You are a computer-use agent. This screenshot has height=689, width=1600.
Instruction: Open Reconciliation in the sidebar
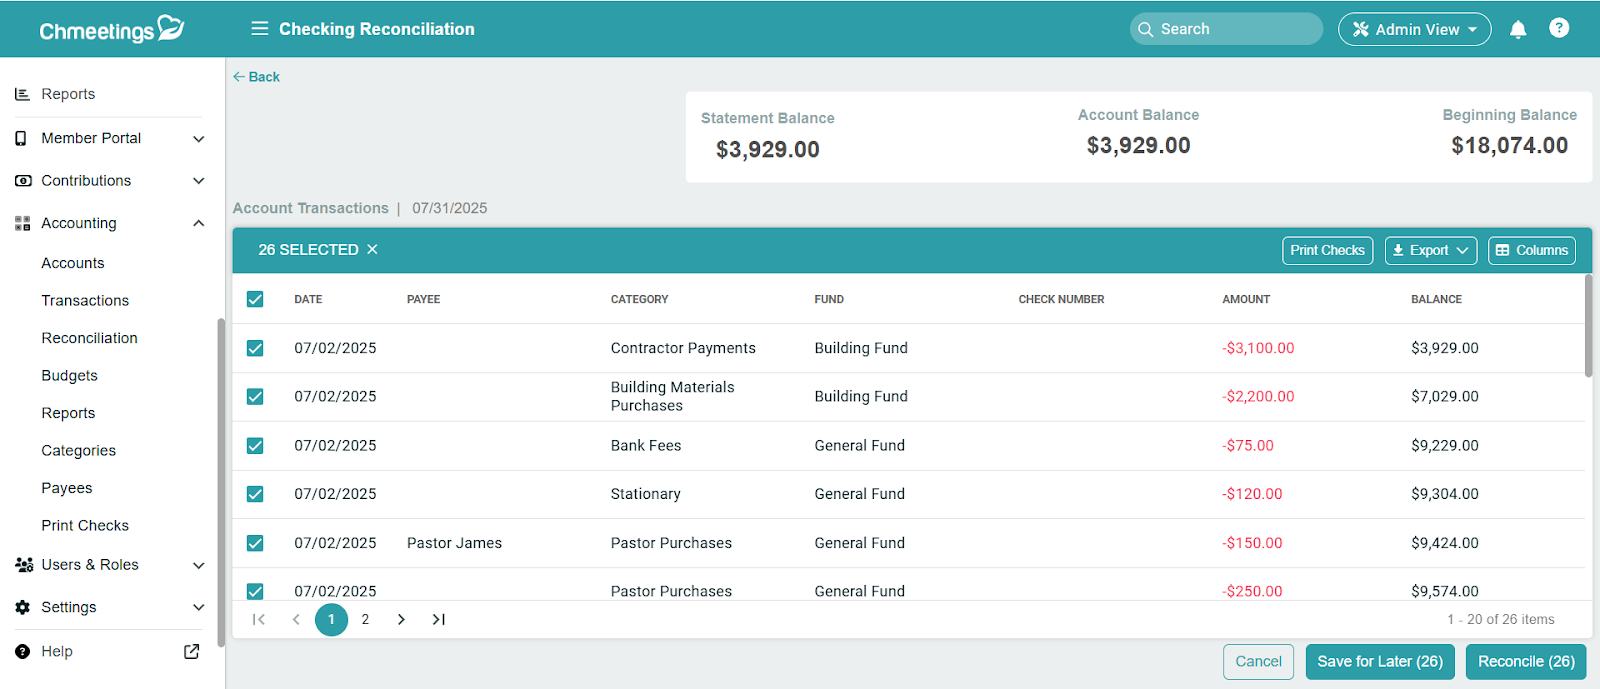89,338
